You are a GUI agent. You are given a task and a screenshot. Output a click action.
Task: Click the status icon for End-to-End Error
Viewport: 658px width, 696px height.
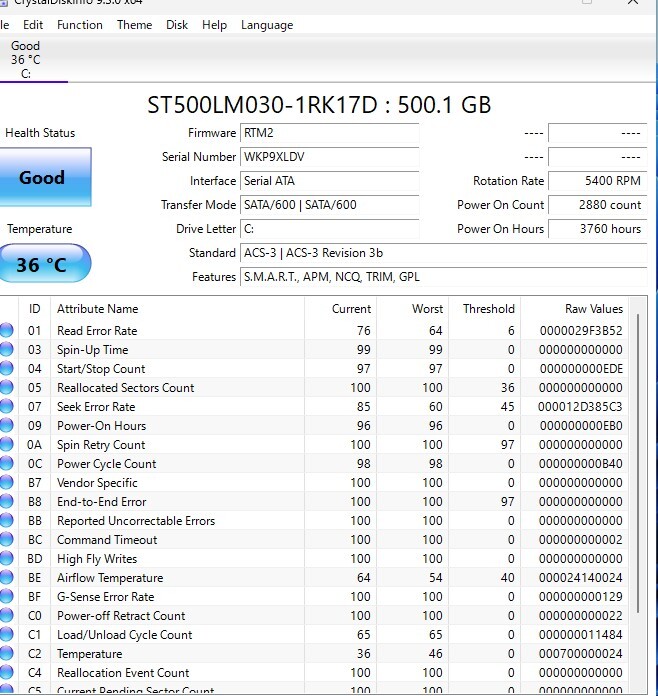click(7, 502)
